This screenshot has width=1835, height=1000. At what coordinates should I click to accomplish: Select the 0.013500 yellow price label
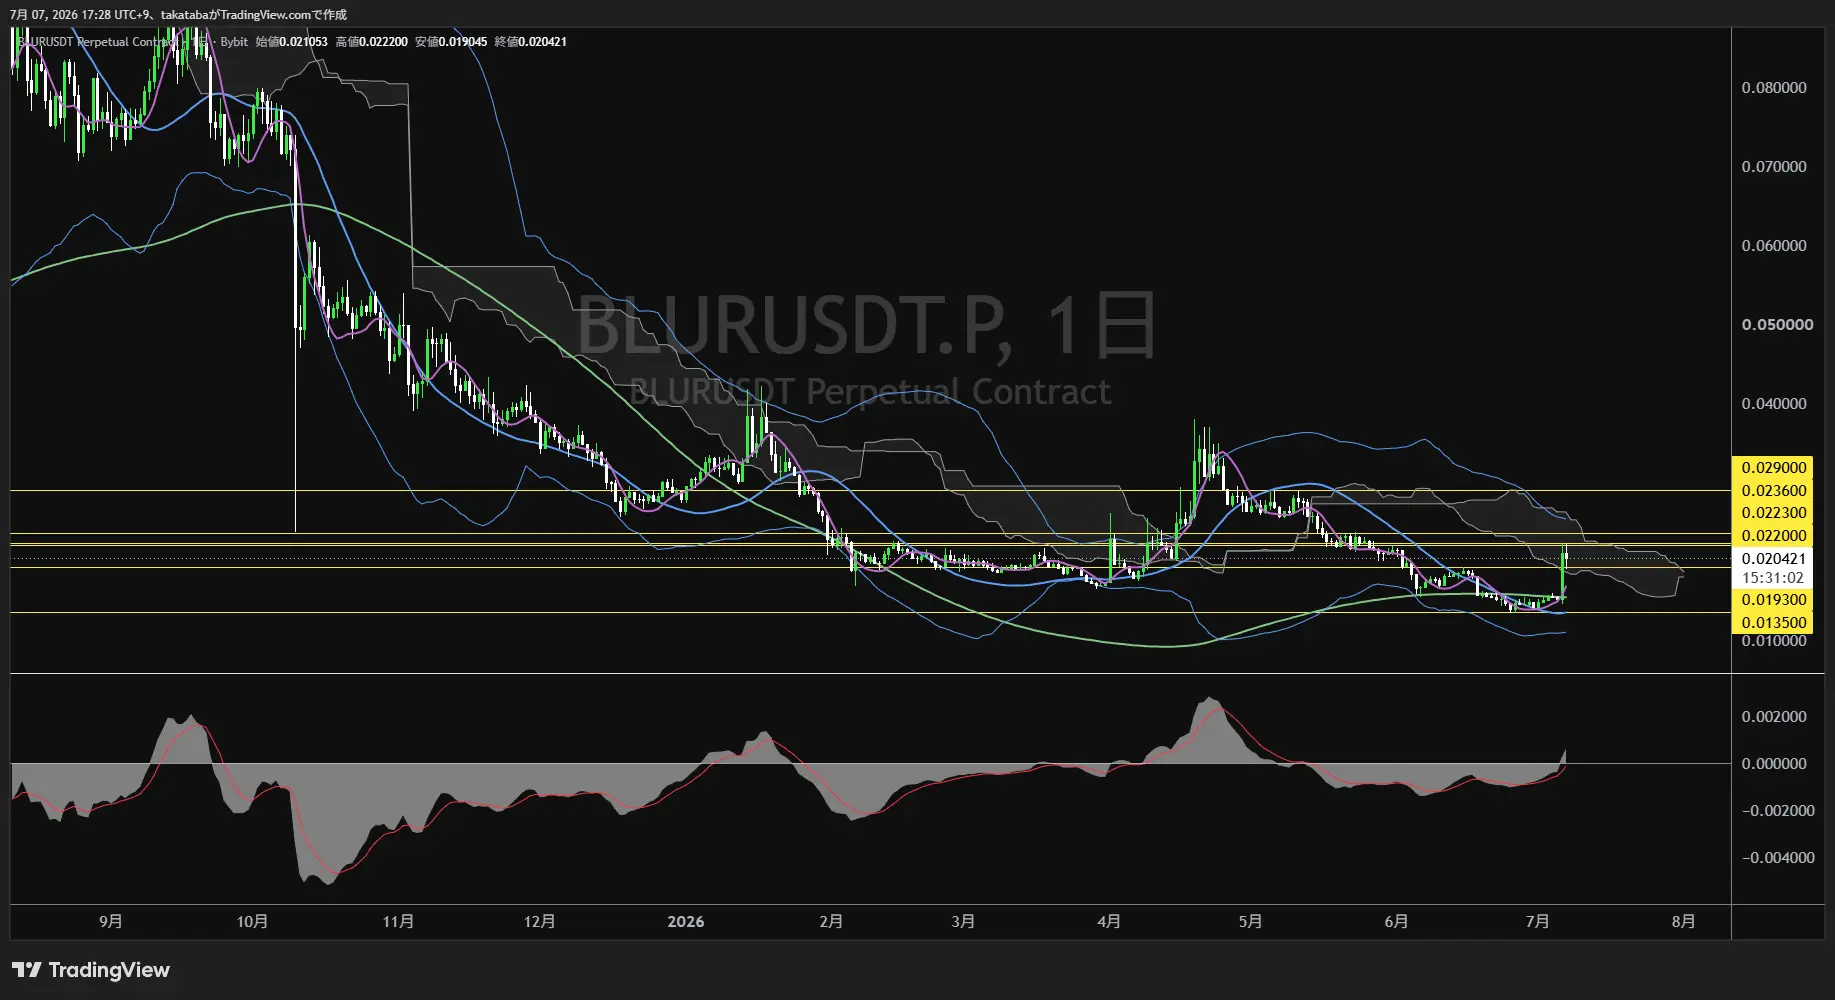(1774, 623)
